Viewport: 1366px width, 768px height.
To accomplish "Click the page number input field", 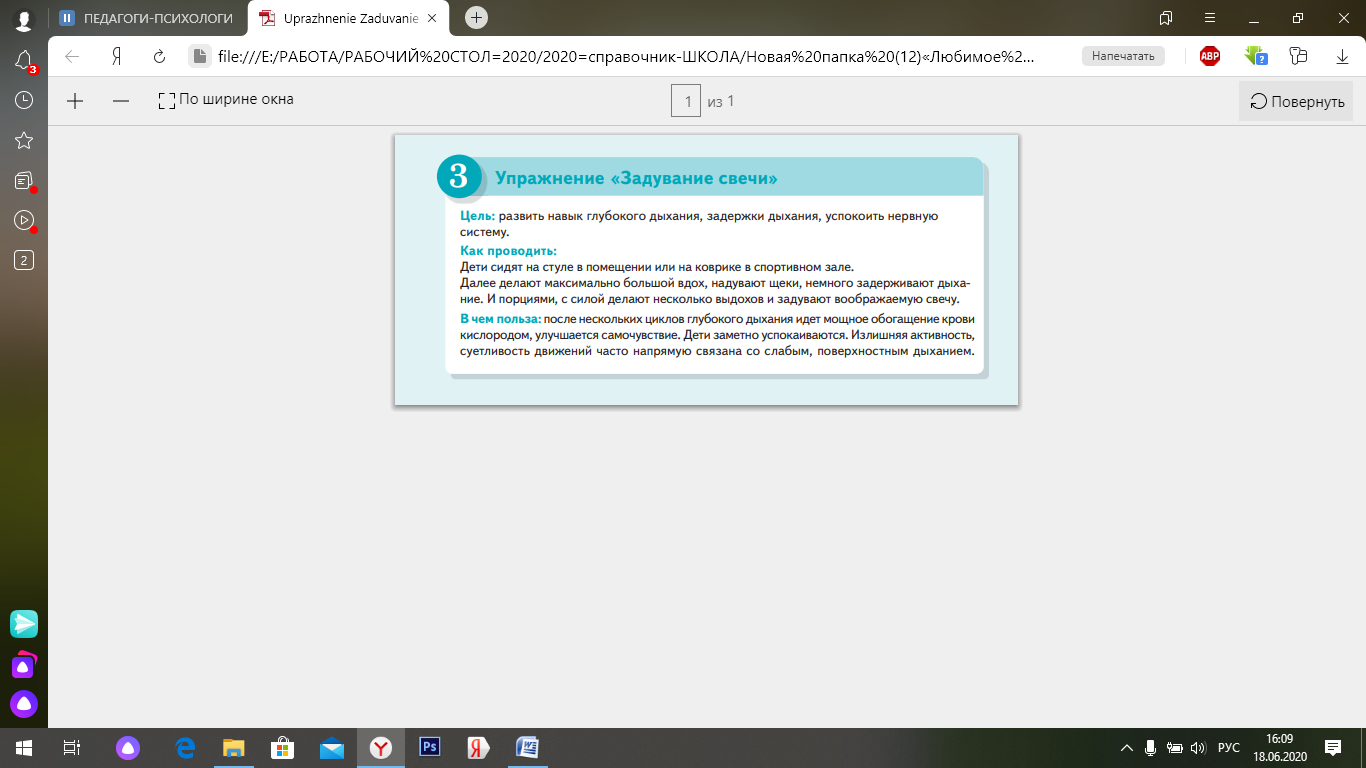I will (x=686, y=101).
